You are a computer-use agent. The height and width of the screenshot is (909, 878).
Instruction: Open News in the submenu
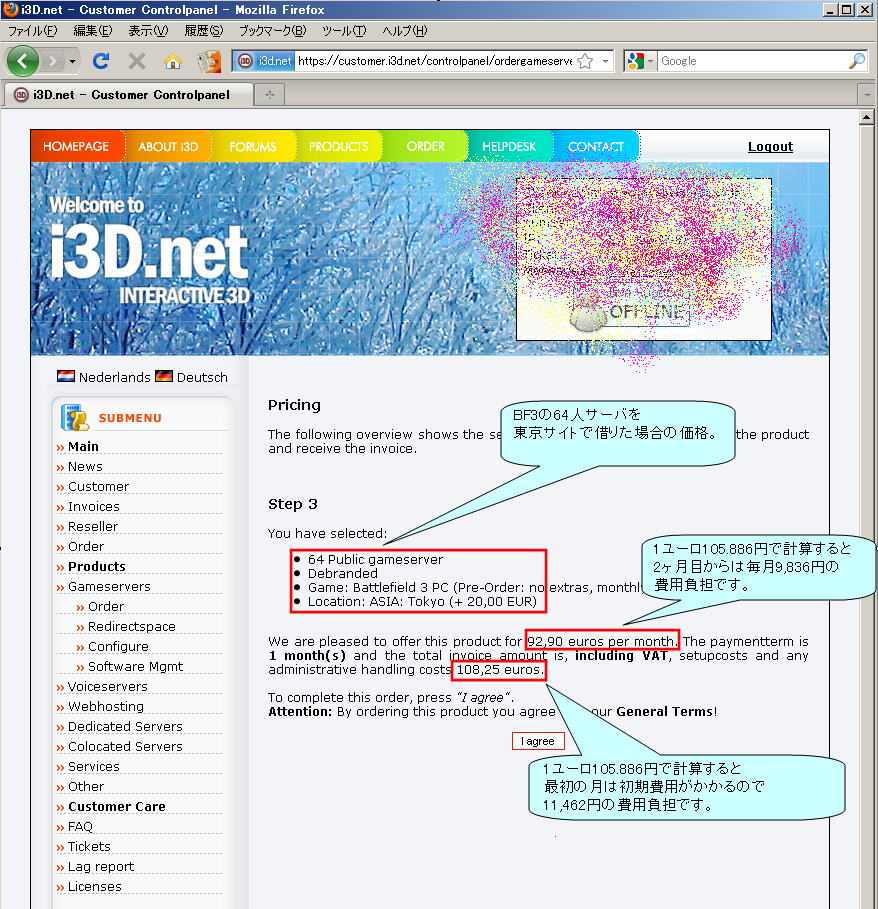click(85, 467)
